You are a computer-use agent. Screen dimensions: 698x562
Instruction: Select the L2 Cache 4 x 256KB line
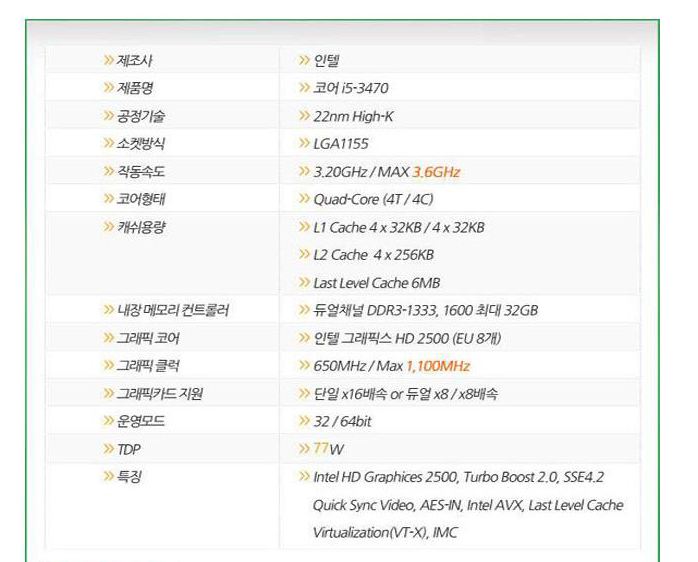point(373,255)
